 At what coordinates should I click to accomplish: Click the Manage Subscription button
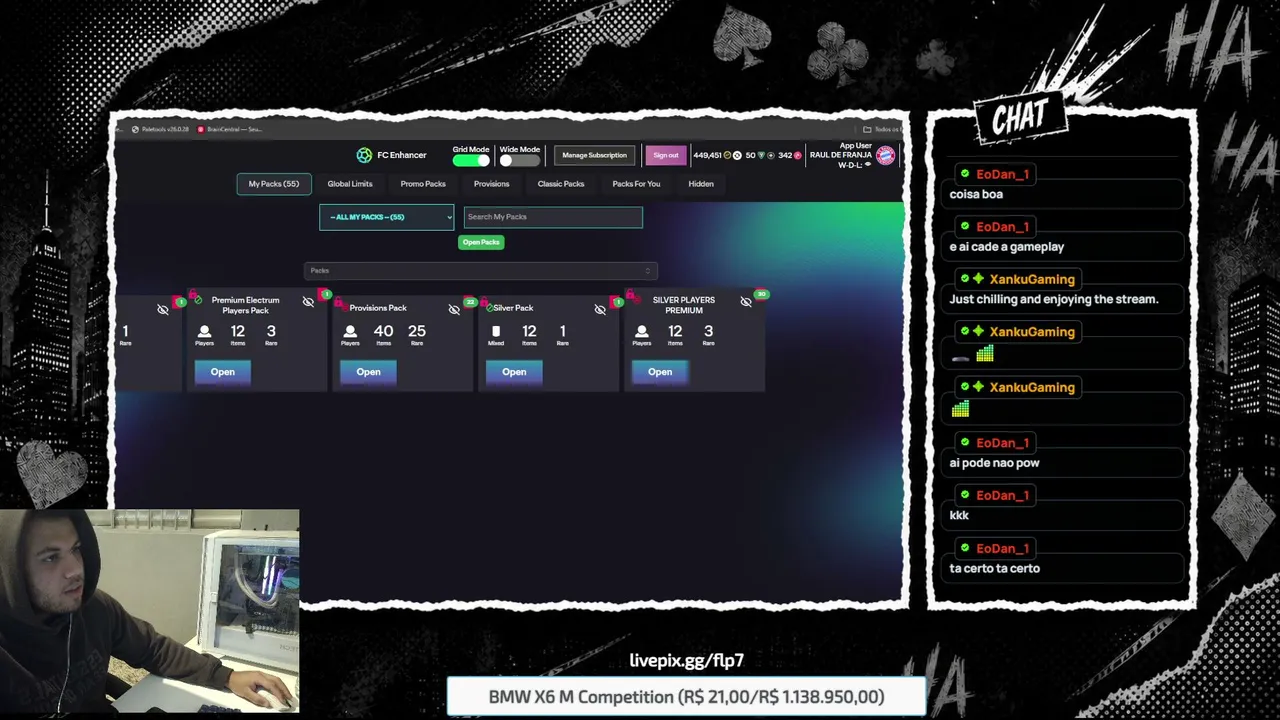pyautogui.click(x=594, y=155)
